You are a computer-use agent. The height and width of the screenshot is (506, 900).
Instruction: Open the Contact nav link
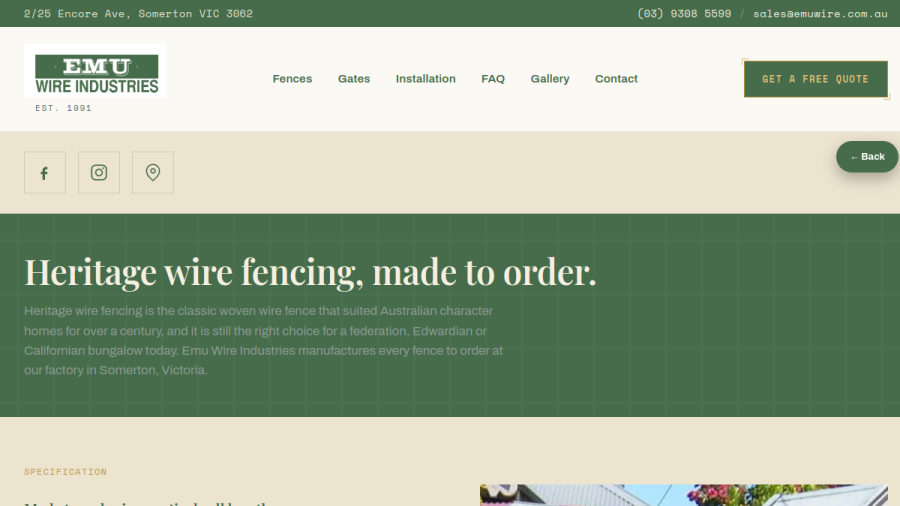click(x=616, y=79)
